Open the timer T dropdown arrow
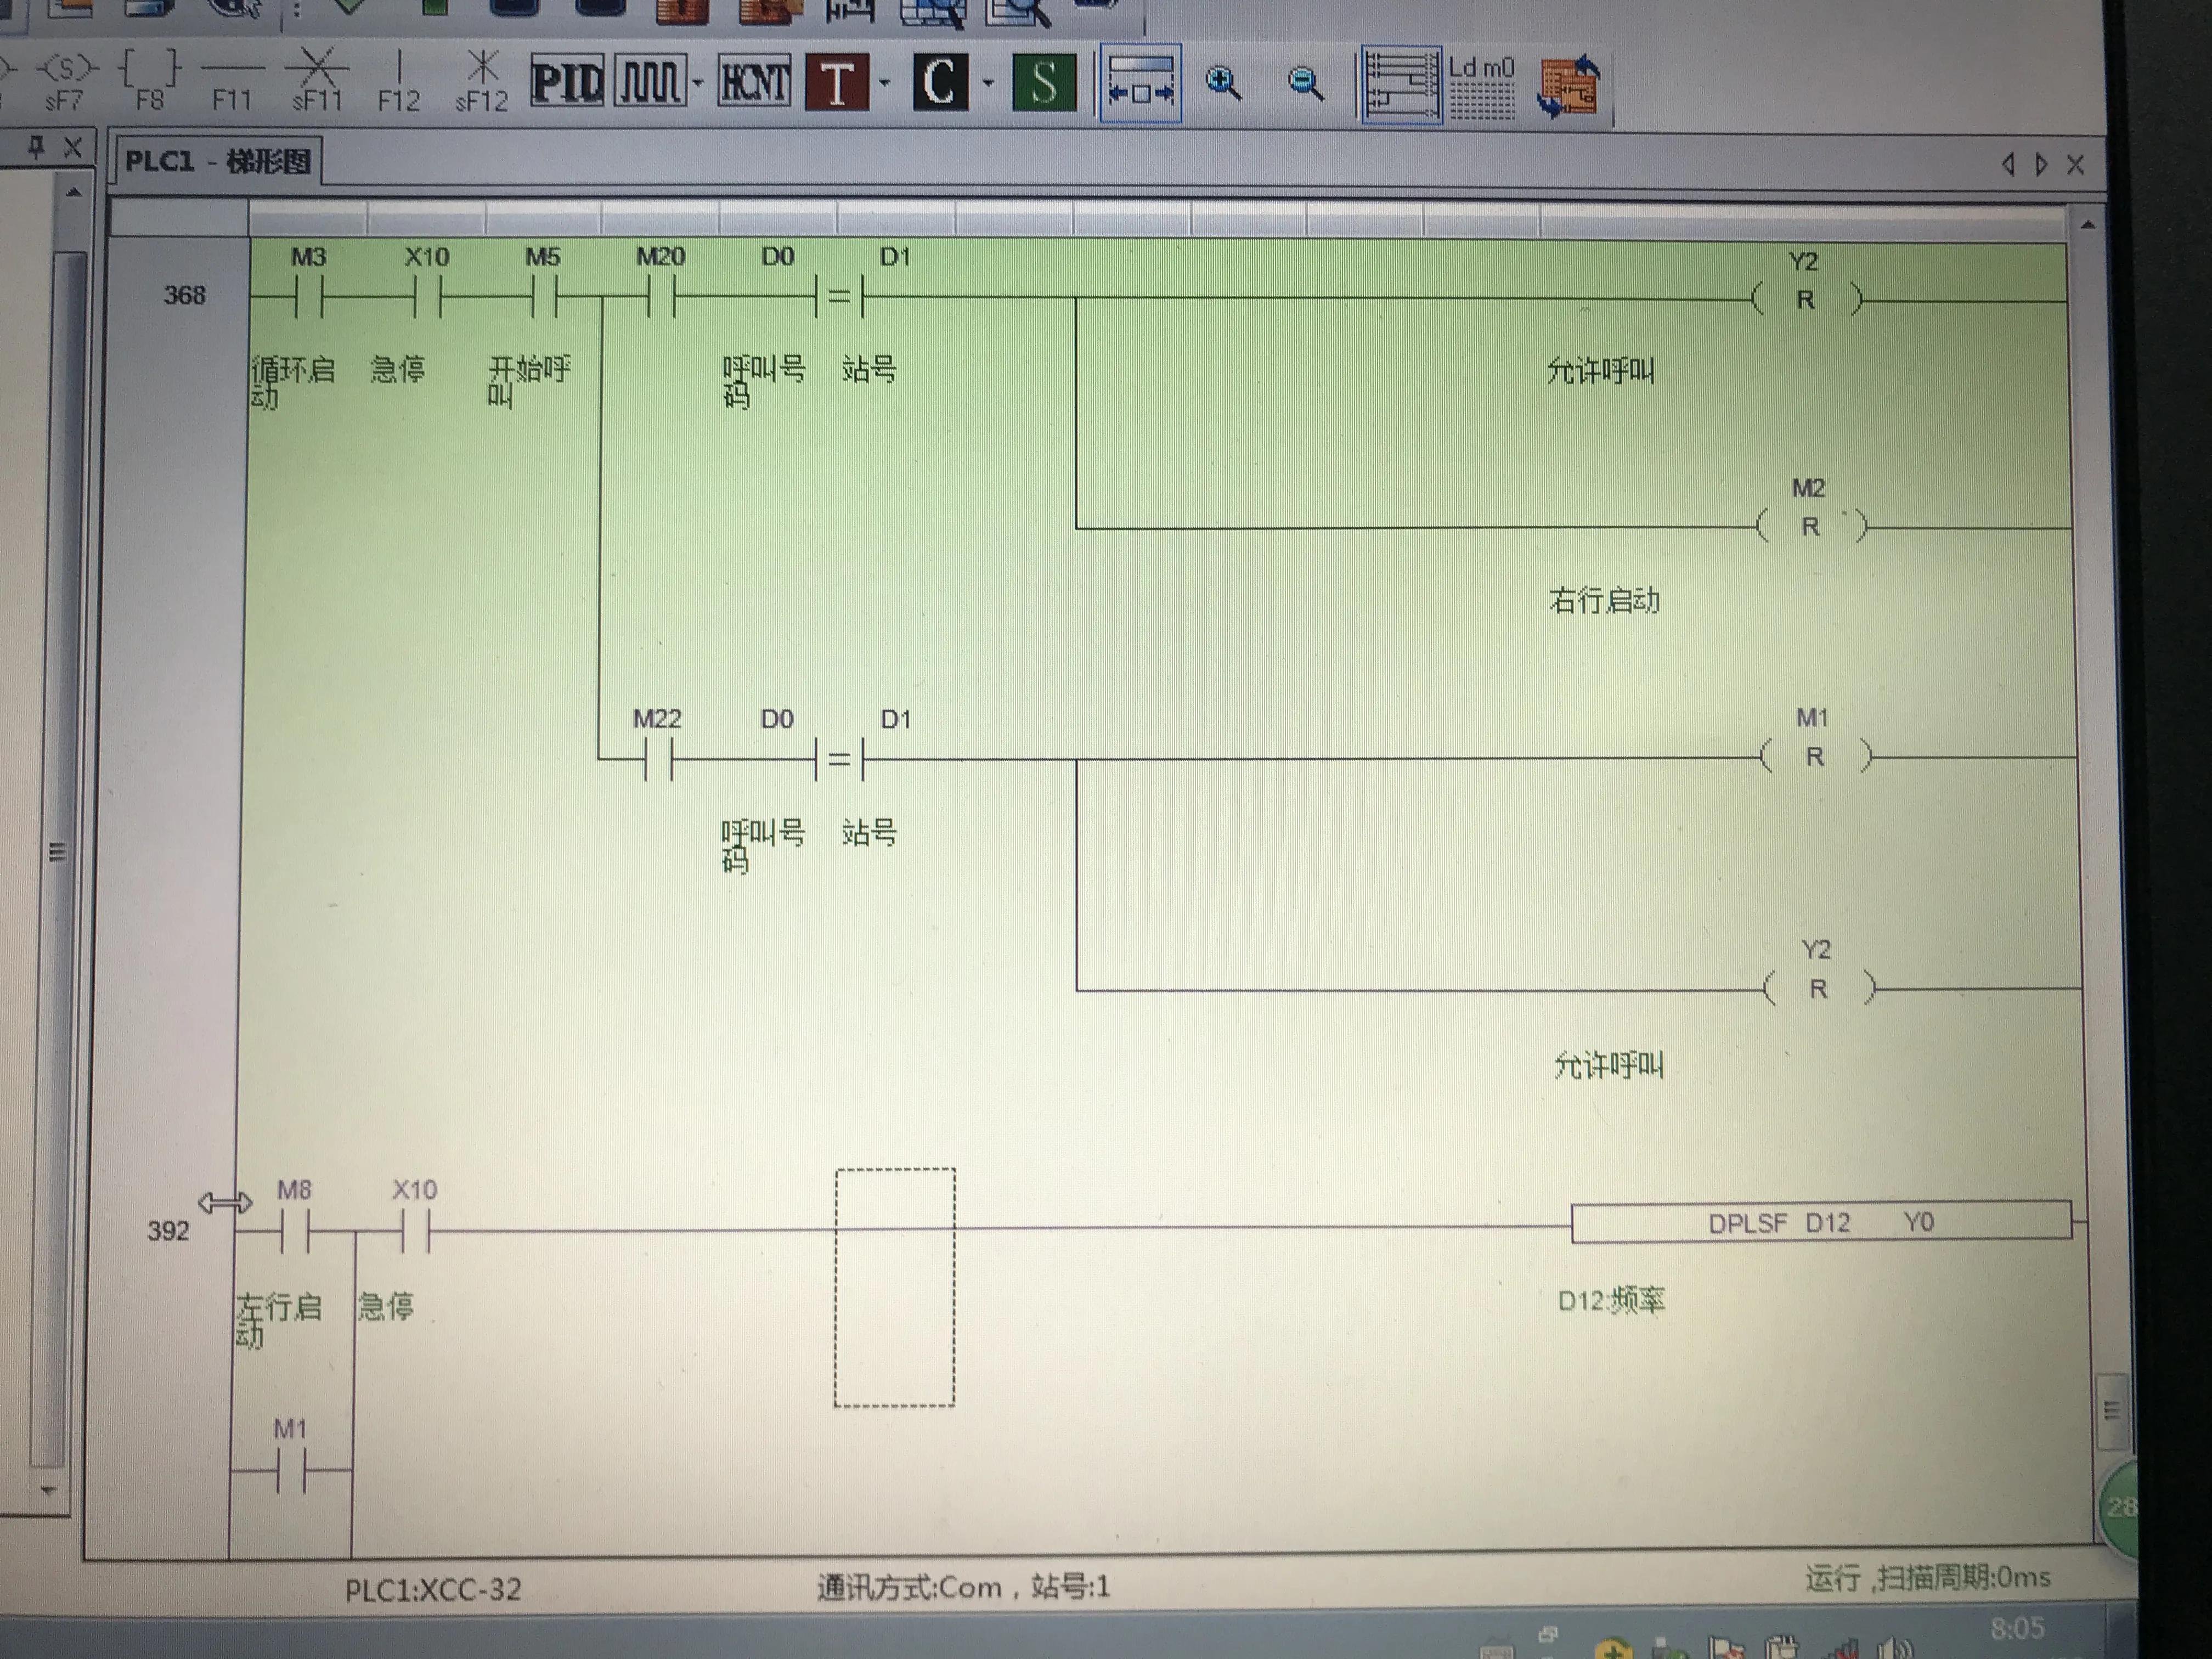This screenshot has height=1659, width=2212. pos(884,83)
